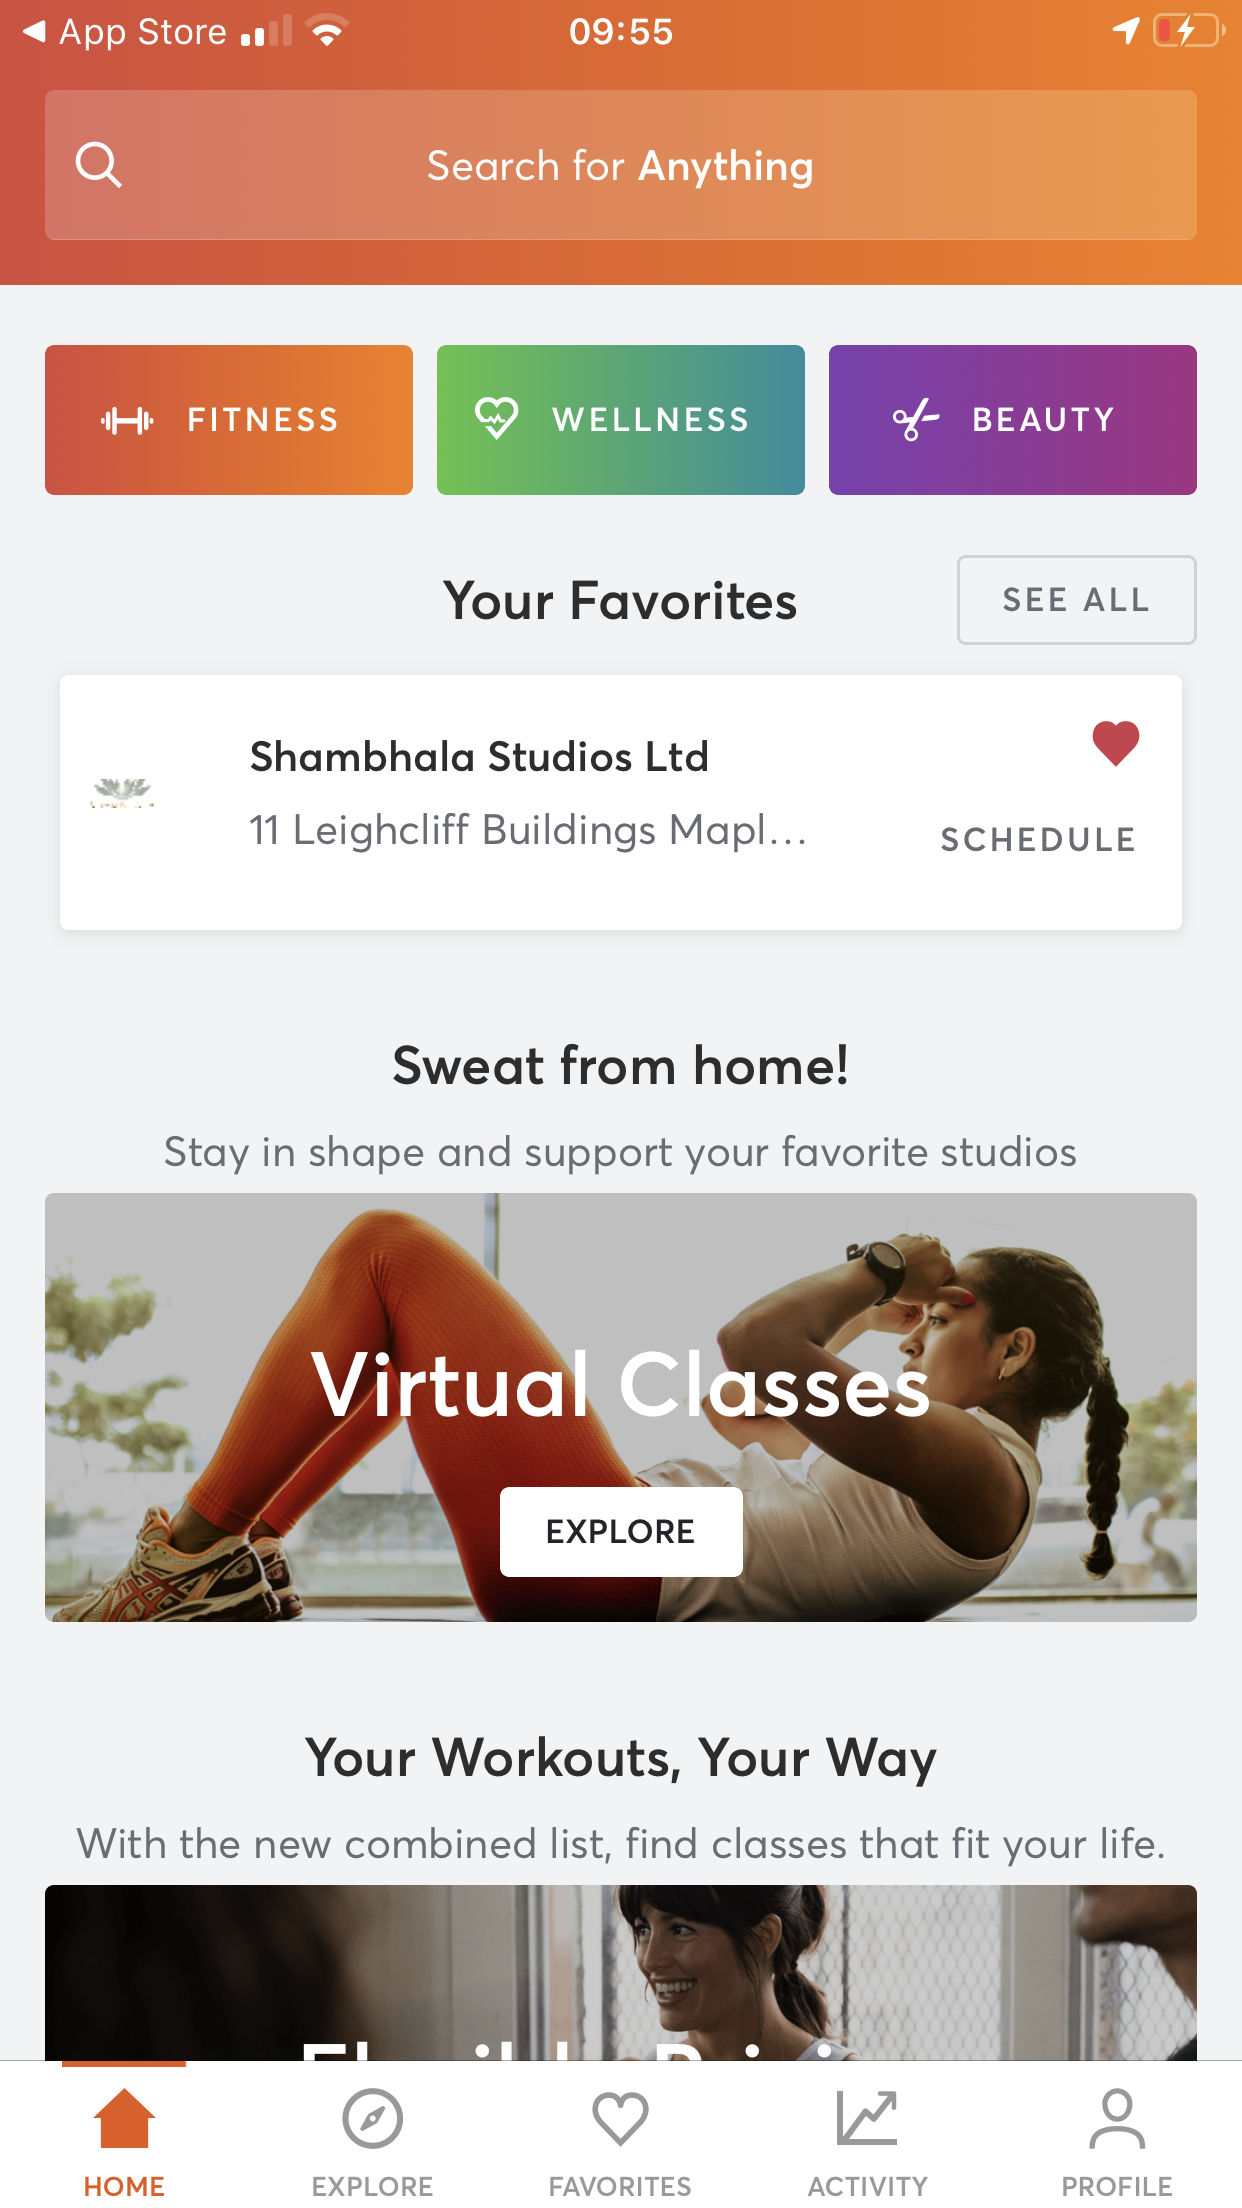The height and width of the screenshot is (2208, 1242).
Task: Select the Fitness dumbbell category
Action: pos(229,420)
